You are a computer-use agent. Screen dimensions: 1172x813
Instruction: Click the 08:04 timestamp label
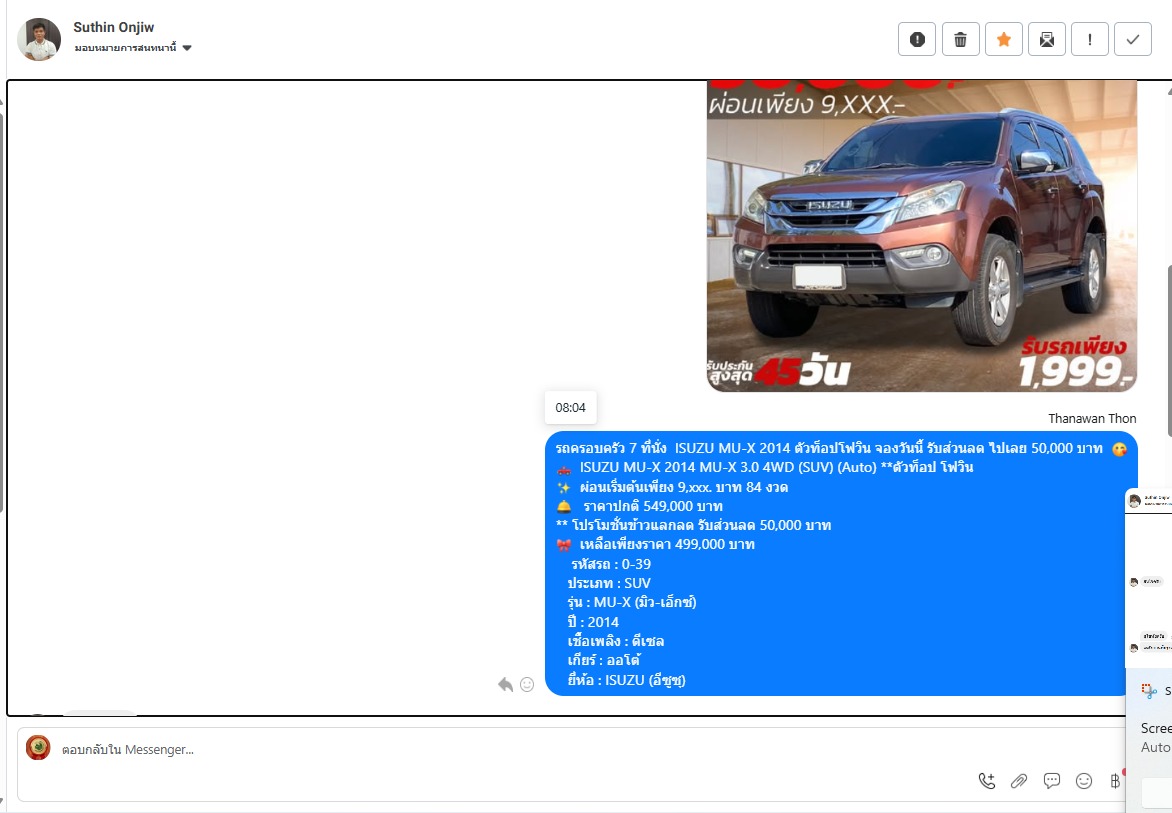[x=570, y=408]
